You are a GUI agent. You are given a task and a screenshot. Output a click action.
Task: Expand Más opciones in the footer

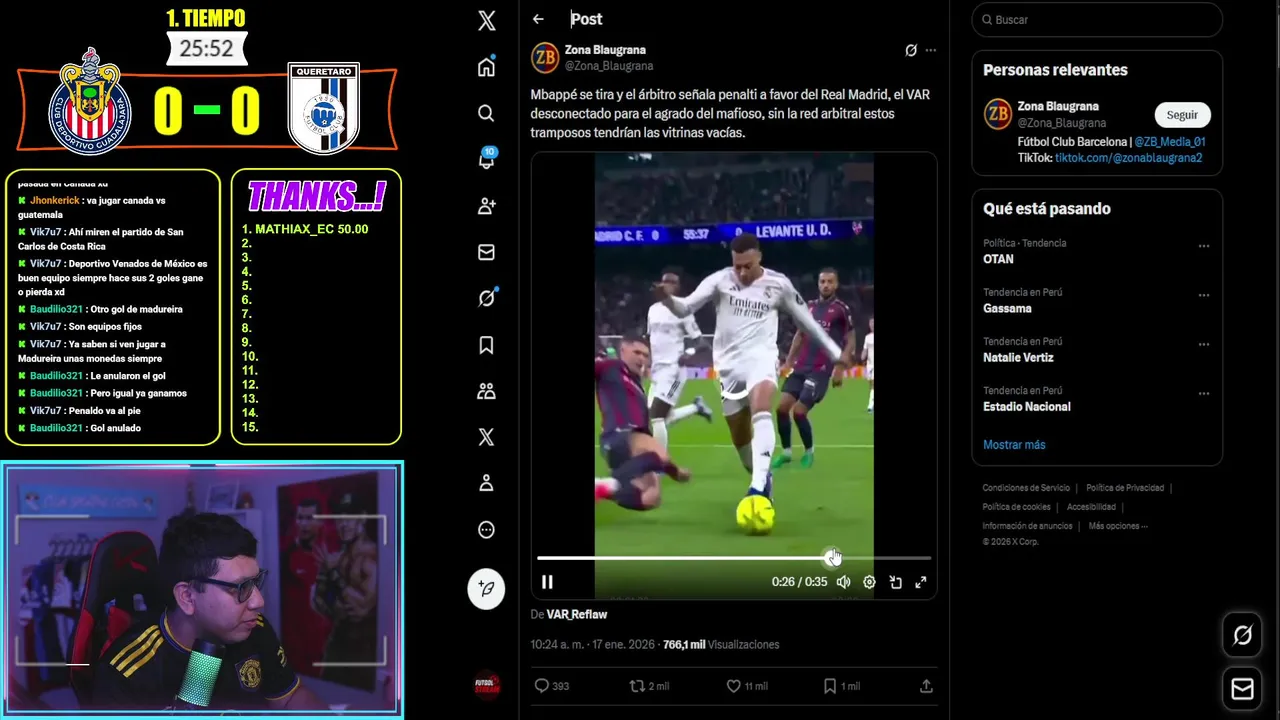pos(1118,526)
